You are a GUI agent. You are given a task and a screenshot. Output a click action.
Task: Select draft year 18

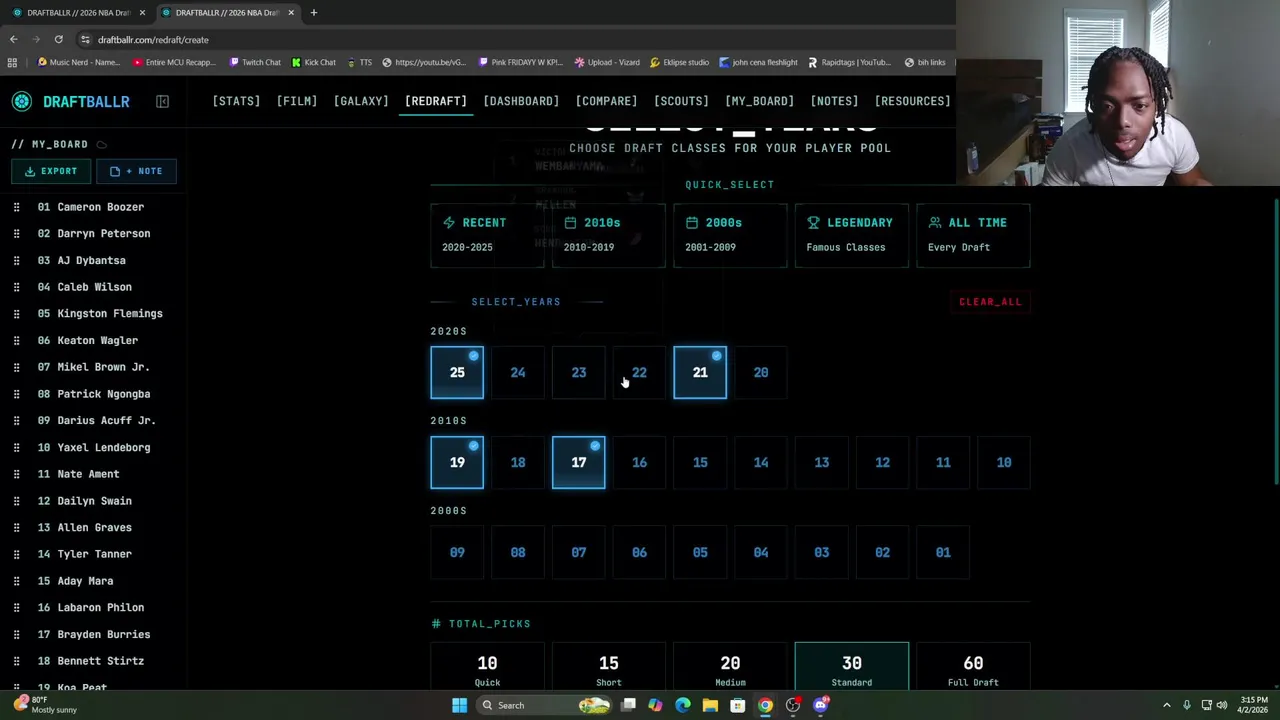point(518,462)
